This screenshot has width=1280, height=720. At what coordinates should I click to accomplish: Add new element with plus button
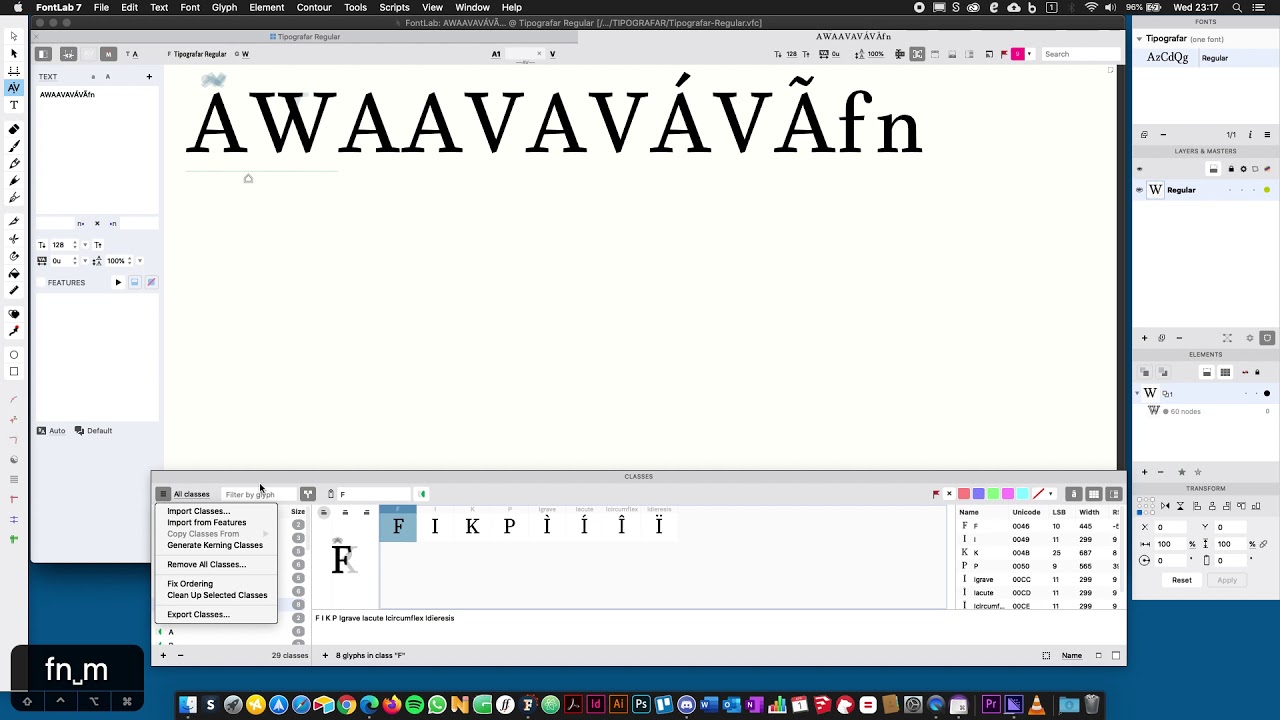1145,472
